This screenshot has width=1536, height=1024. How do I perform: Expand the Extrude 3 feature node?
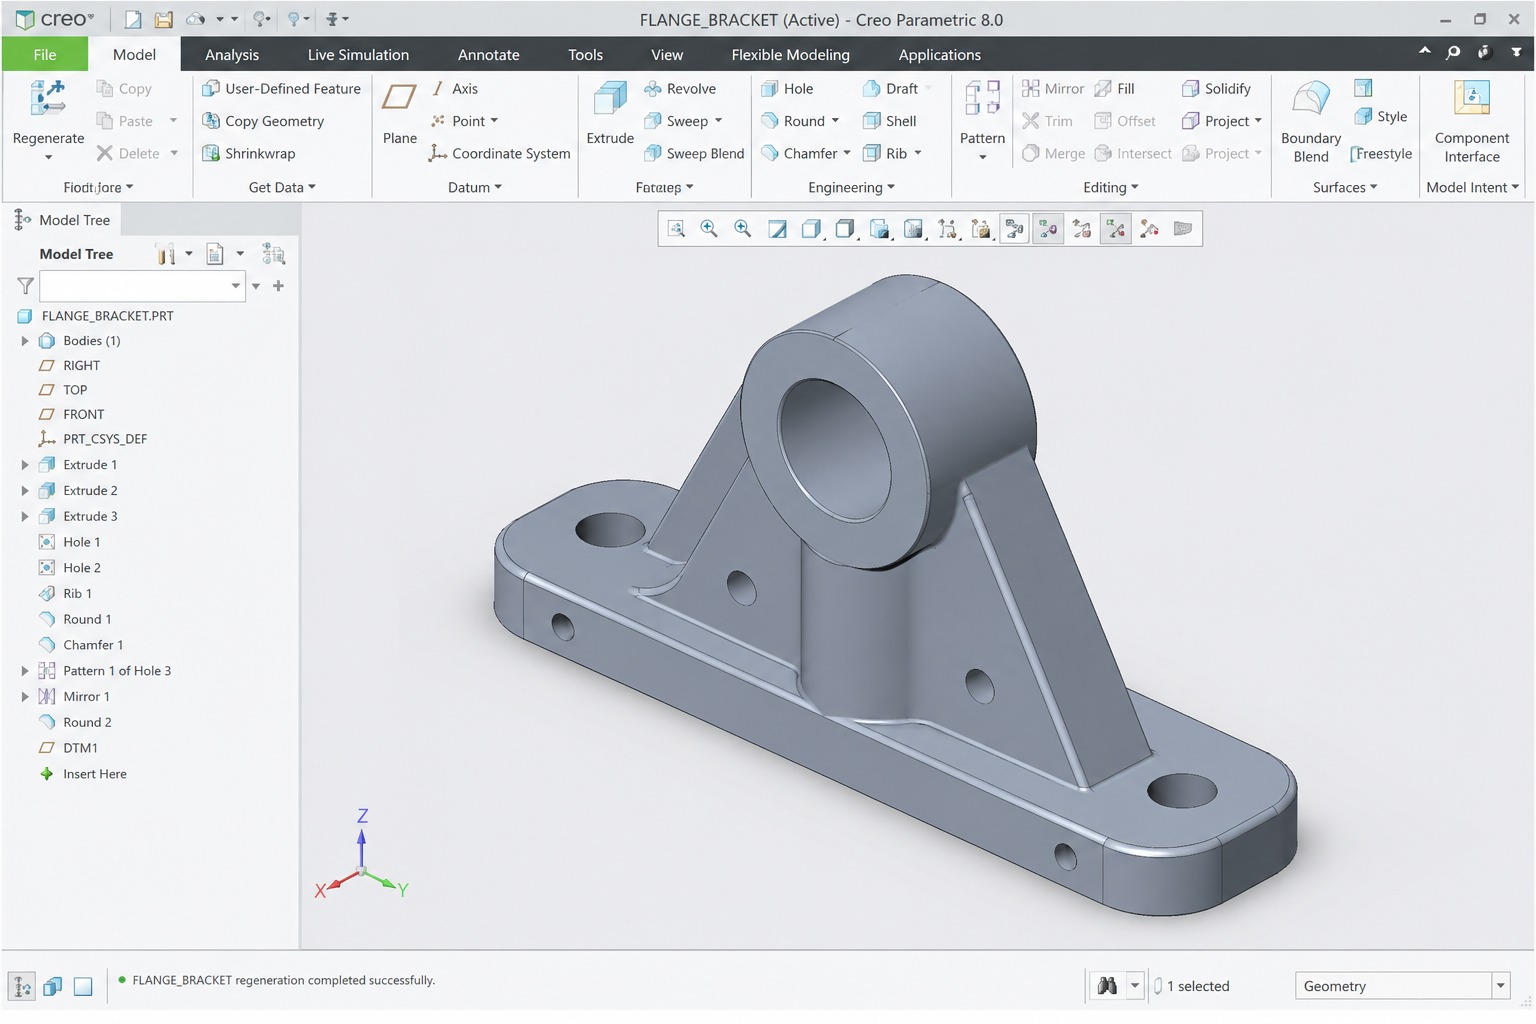click(x=25, y=517)
